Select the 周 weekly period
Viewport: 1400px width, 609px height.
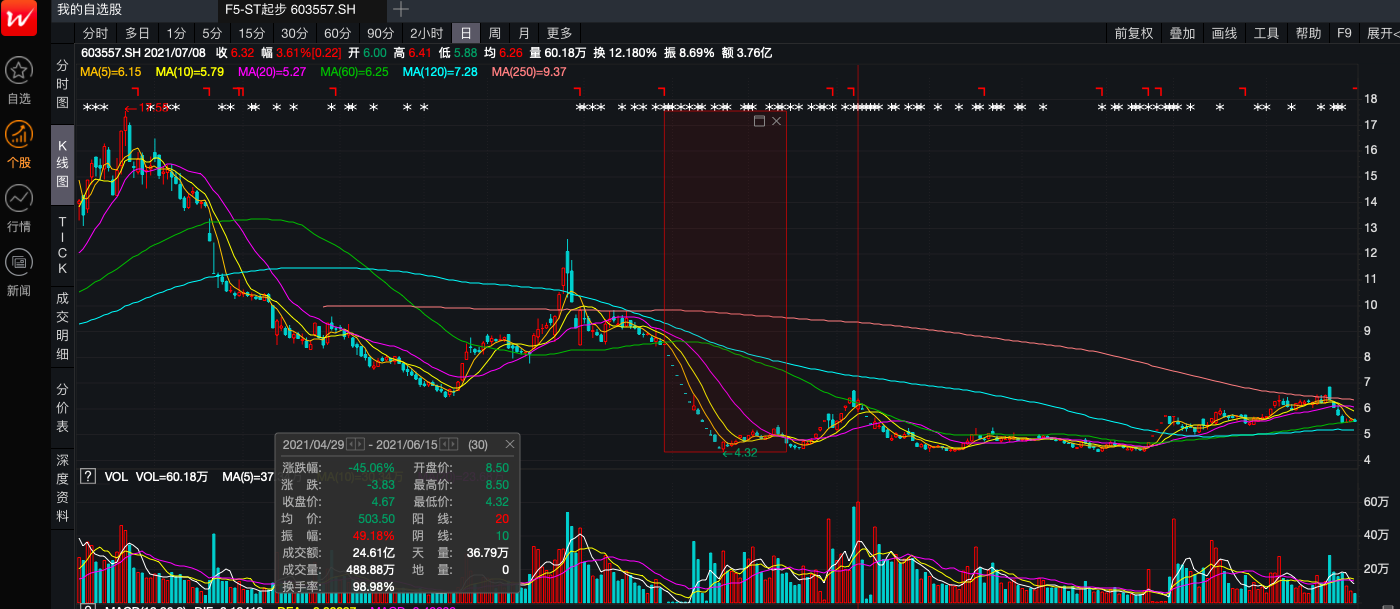(x=494, y=33)
